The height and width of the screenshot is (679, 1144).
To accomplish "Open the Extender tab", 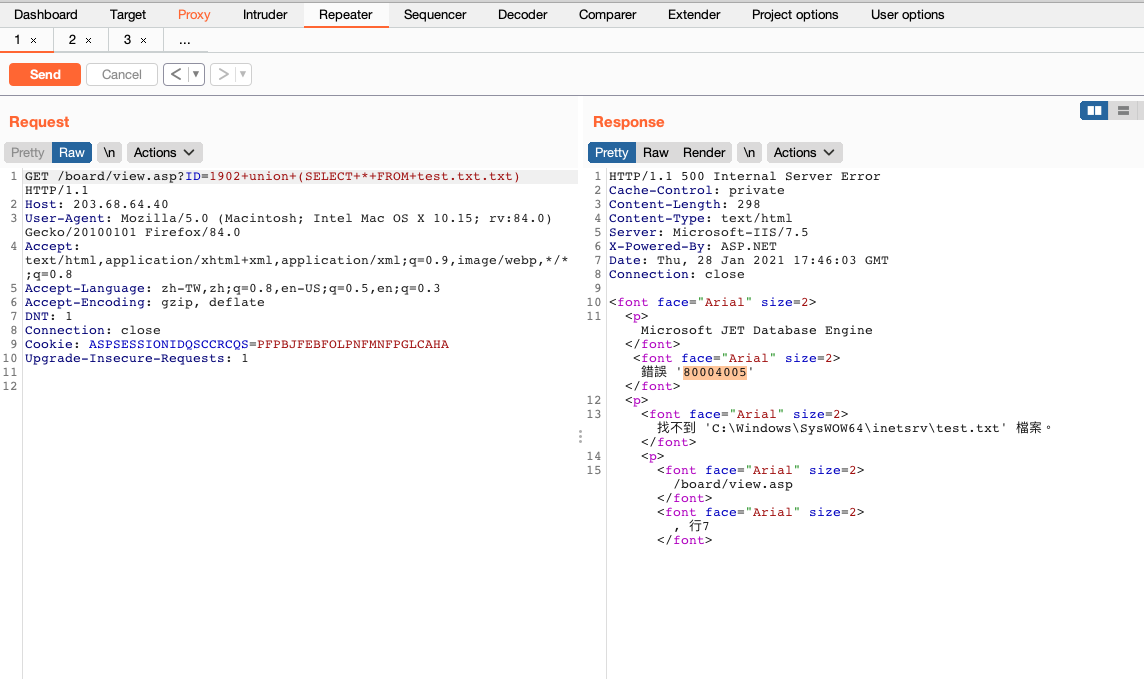I will pyautogui.click(x=694, y=15).
